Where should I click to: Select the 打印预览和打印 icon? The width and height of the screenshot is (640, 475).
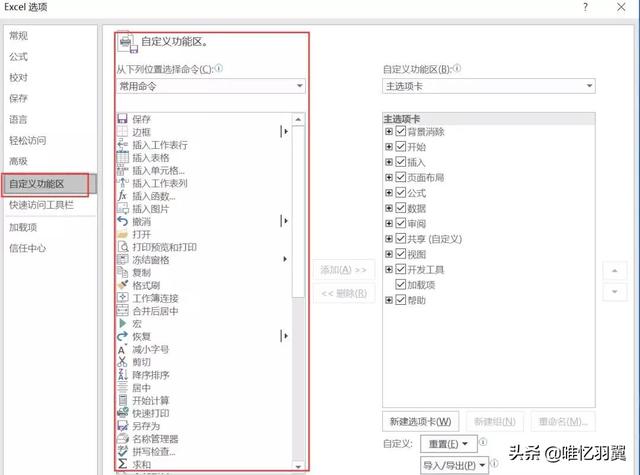(122, 247)
